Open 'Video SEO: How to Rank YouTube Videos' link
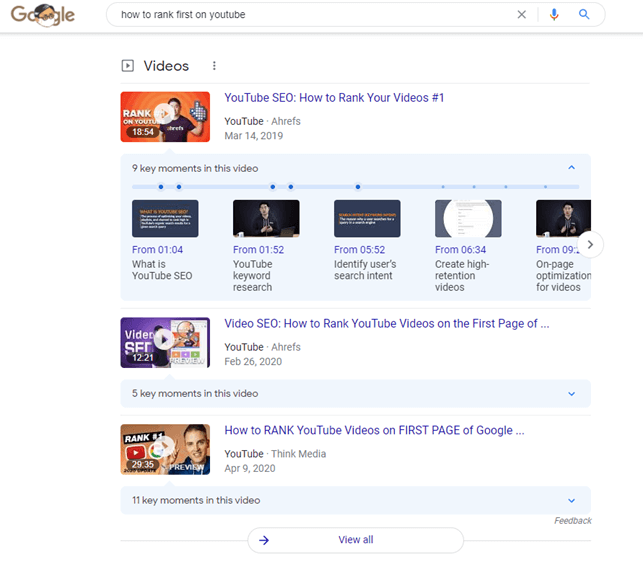Viewport: 643px width, 562px height. (x=387, y=323)
